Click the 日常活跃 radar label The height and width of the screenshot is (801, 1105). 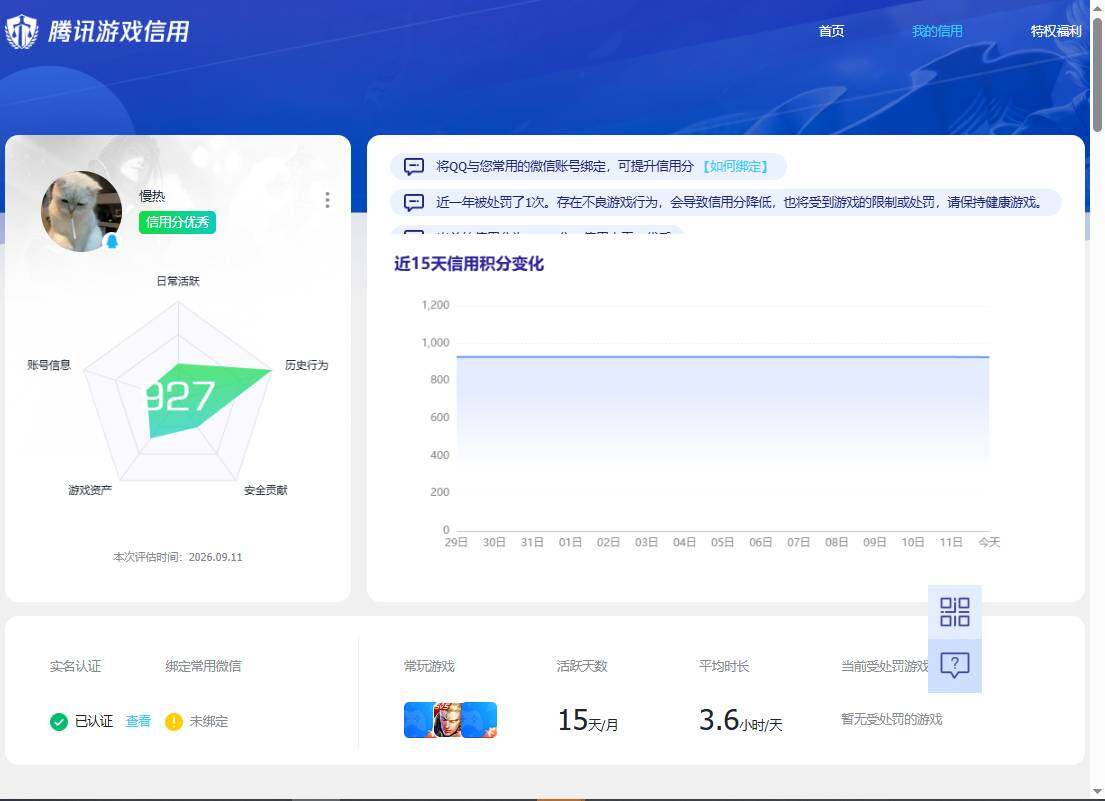(178, 281)
